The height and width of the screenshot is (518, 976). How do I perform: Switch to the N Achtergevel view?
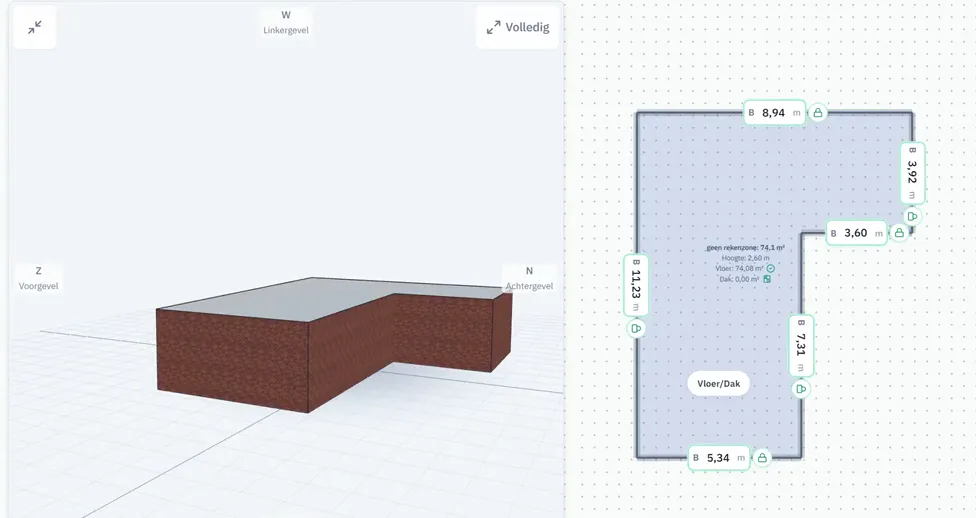[529, 278]
